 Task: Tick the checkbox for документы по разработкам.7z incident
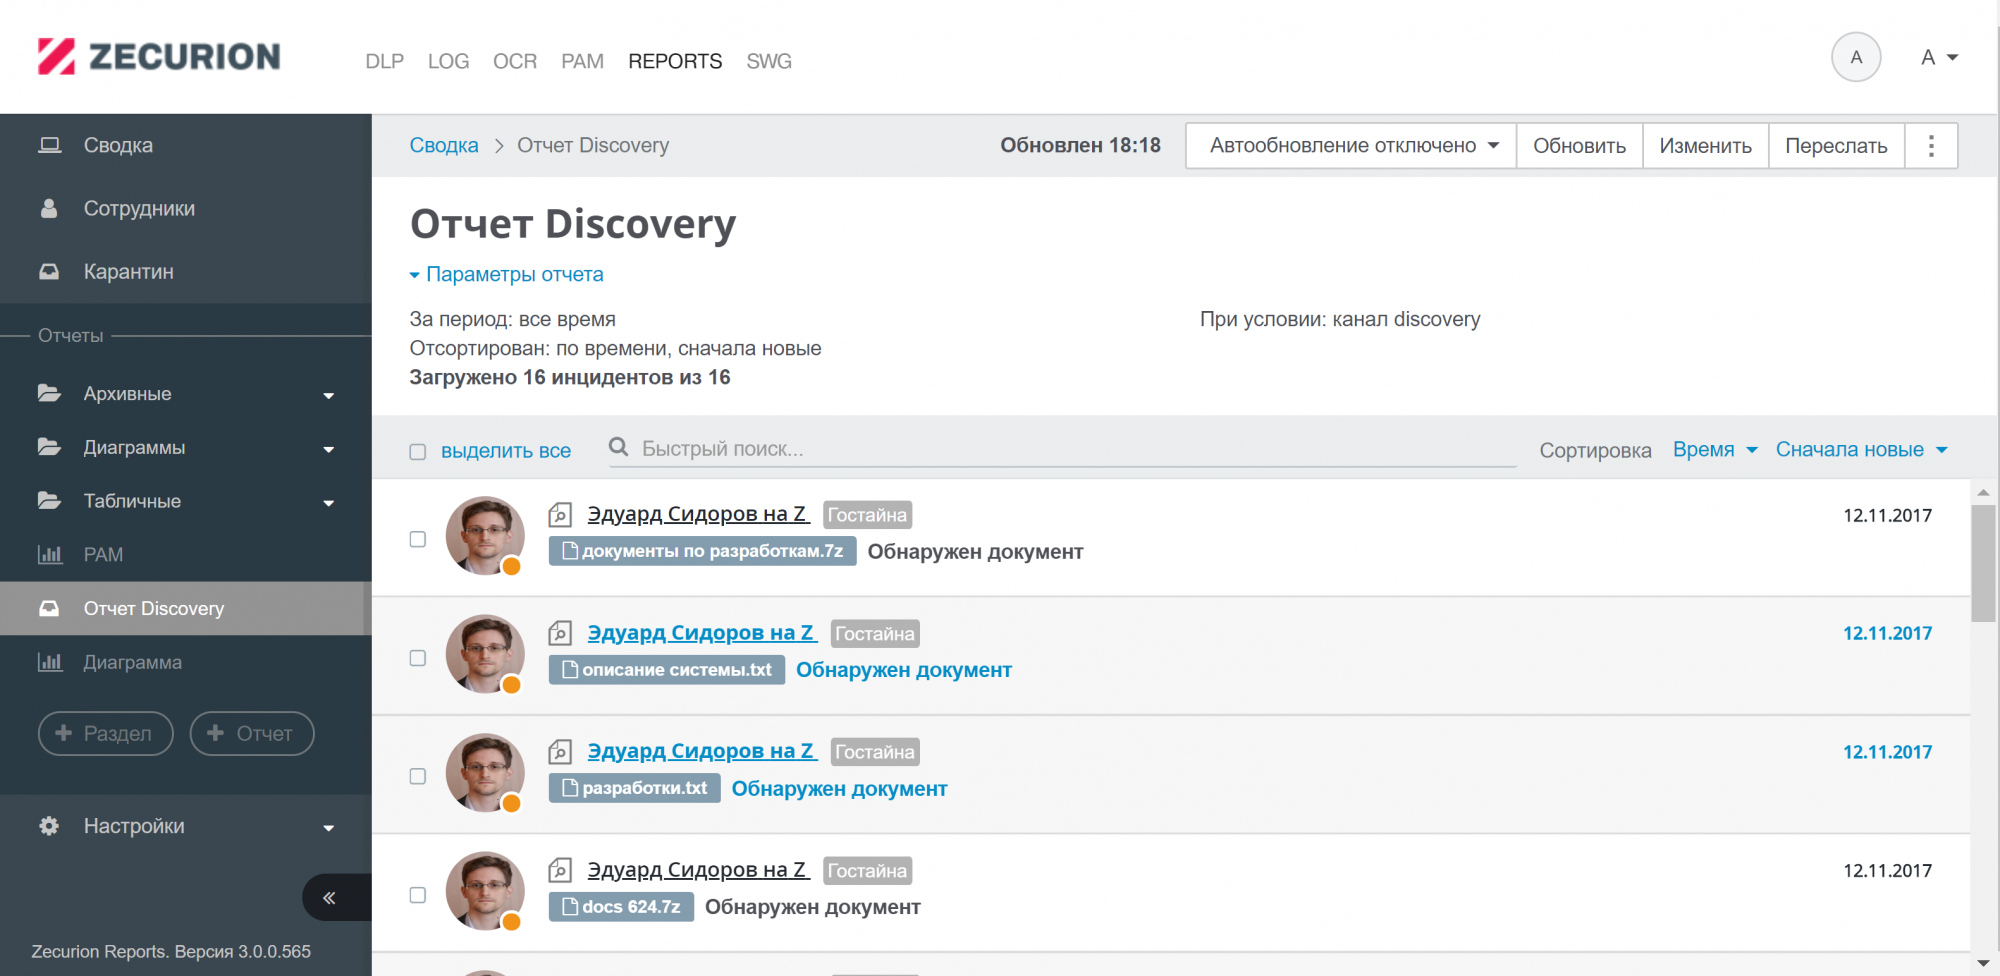tap(417, 537)
